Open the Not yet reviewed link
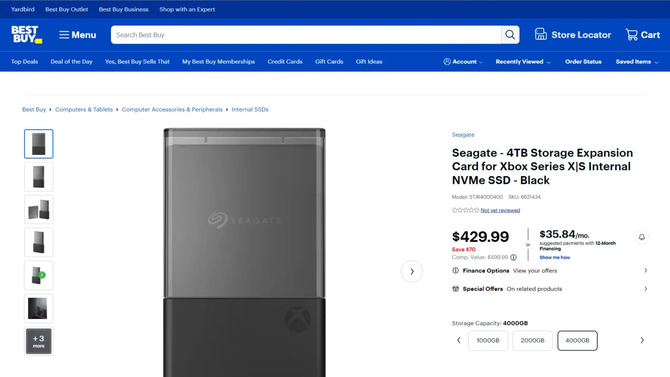 tap(500, 210)
